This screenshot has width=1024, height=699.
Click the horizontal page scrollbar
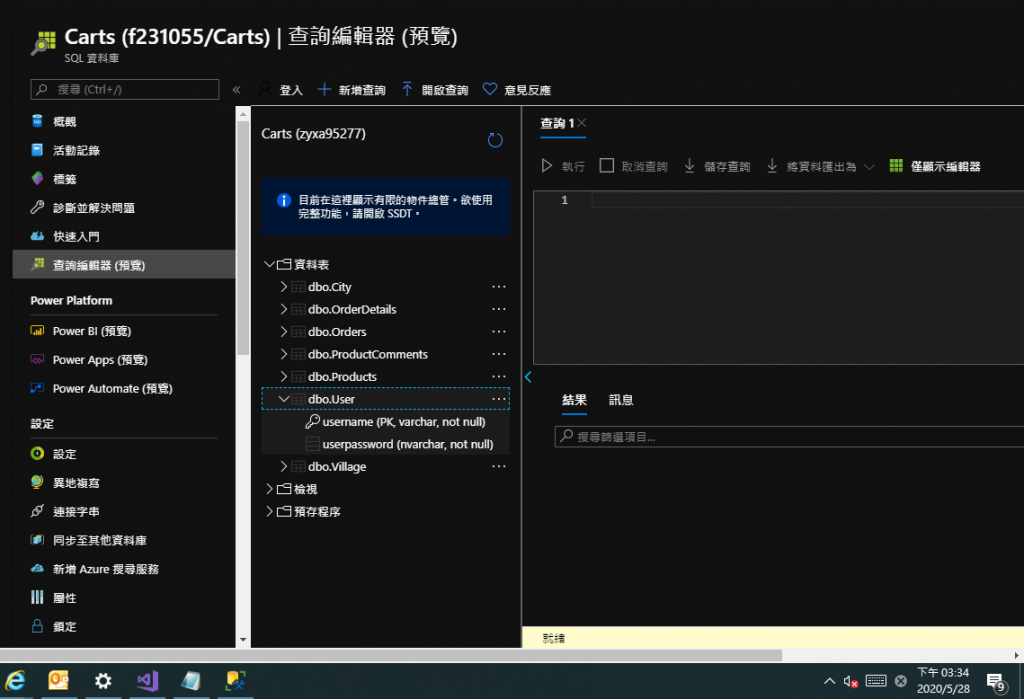tap(391, 655)
